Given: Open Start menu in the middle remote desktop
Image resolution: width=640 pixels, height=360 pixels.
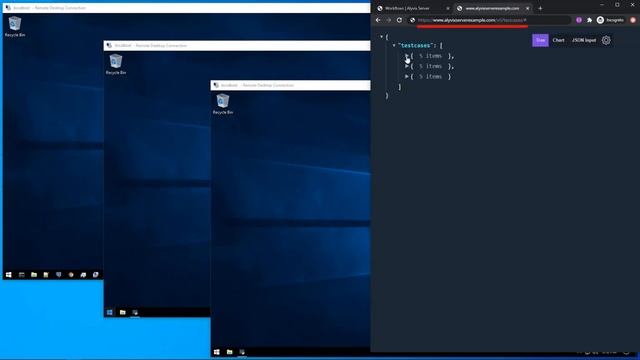Looking at the screenshot, I should [110, 312].
